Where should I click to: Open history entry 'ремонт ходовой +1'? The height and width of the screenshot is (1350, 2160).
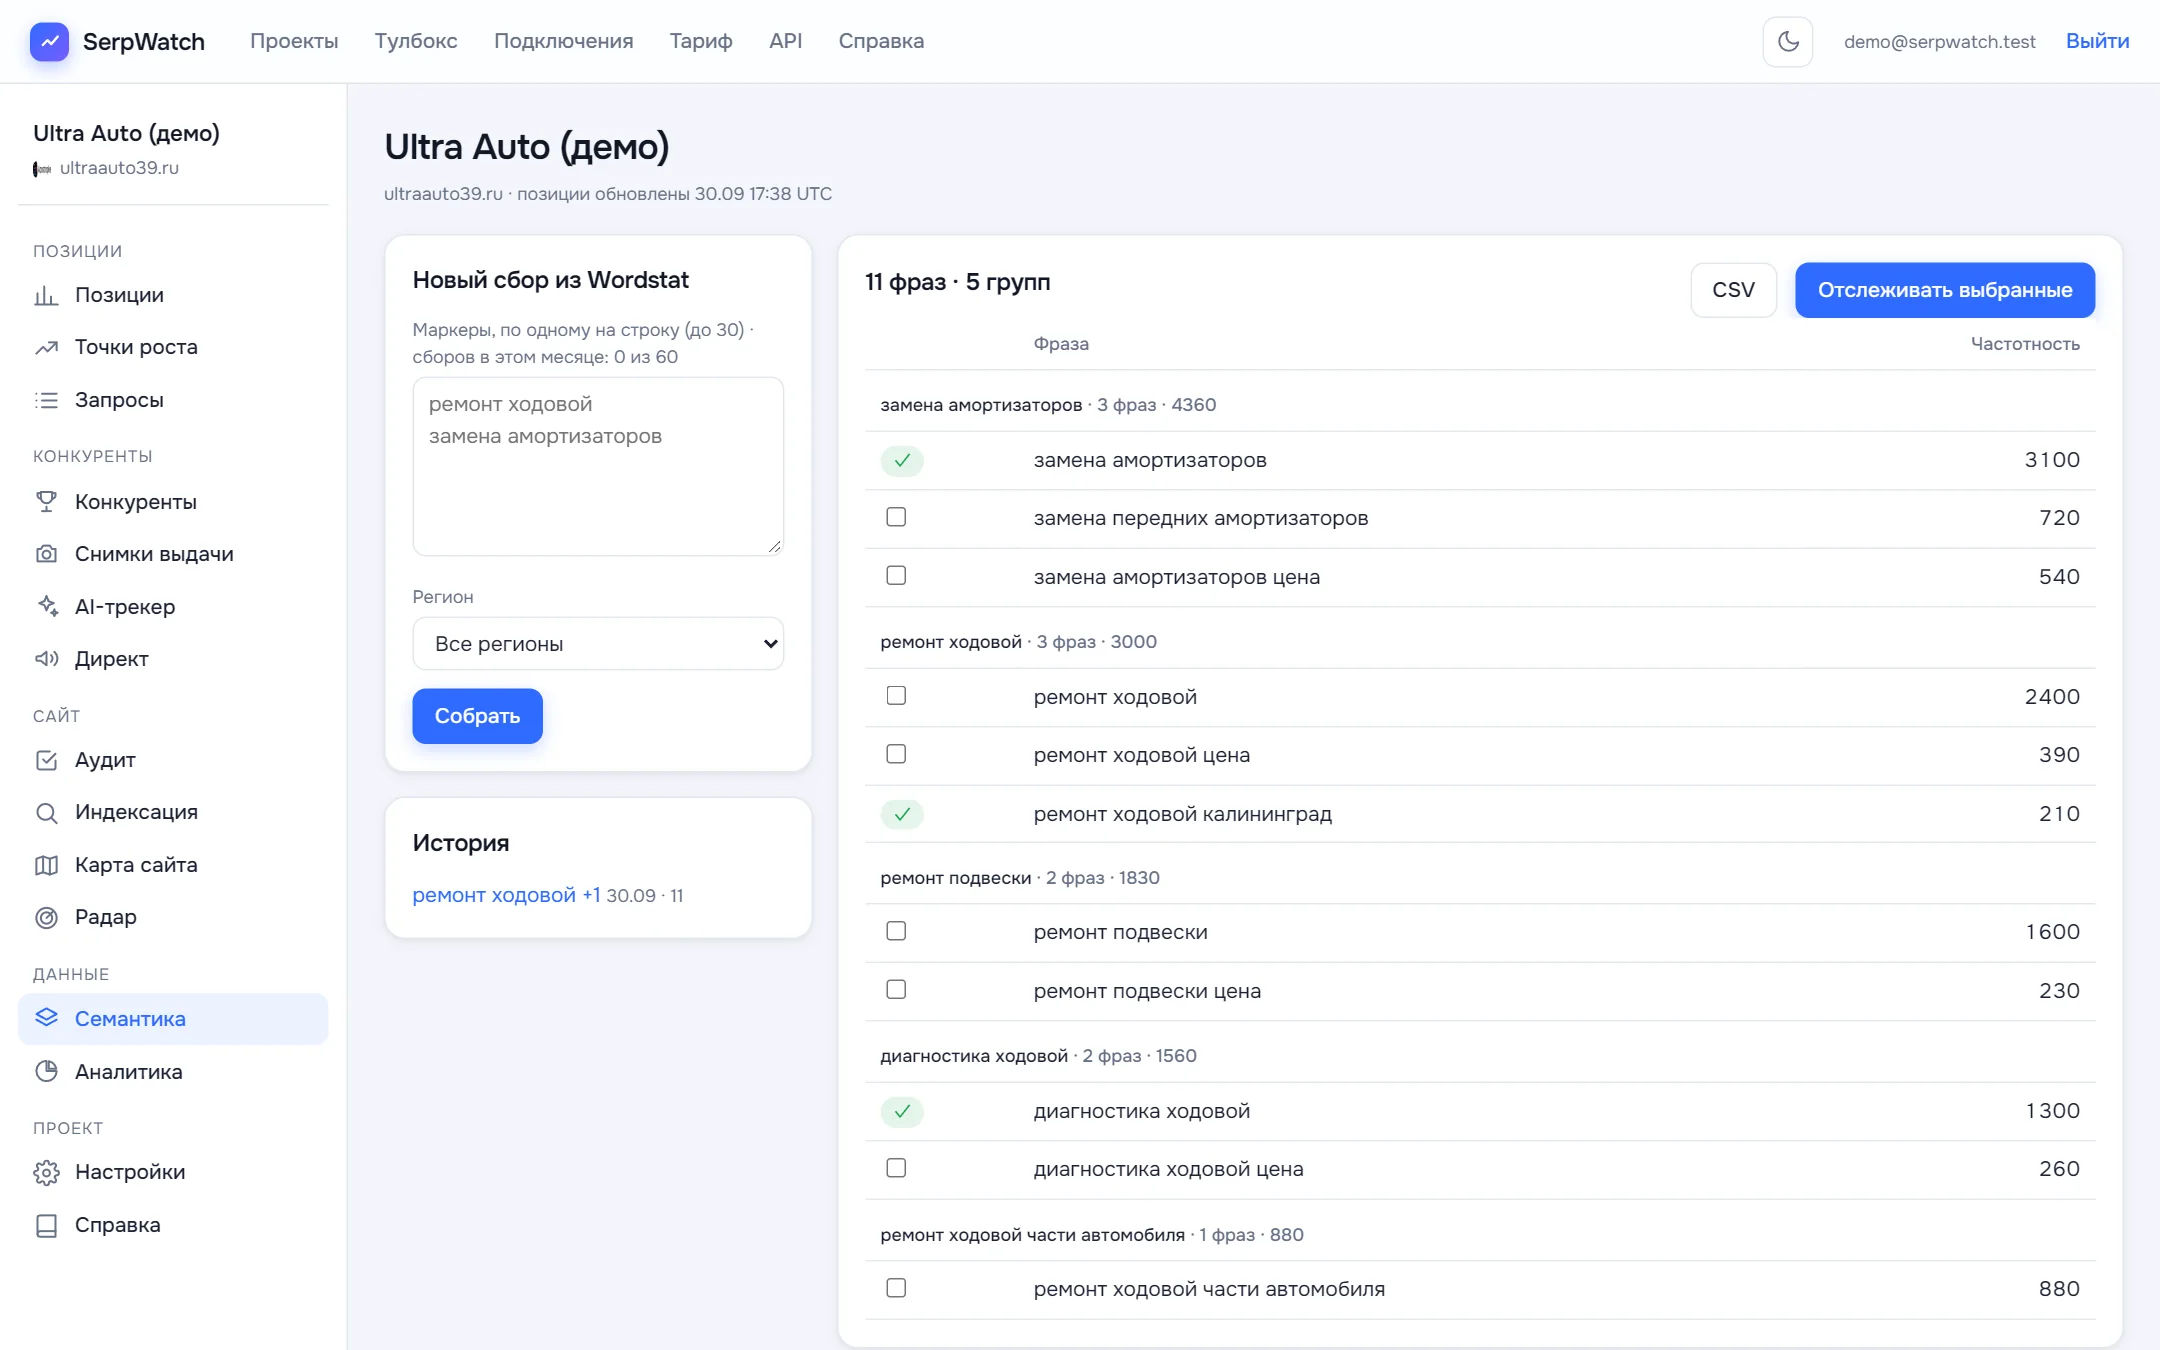click(x=507, y=895)
